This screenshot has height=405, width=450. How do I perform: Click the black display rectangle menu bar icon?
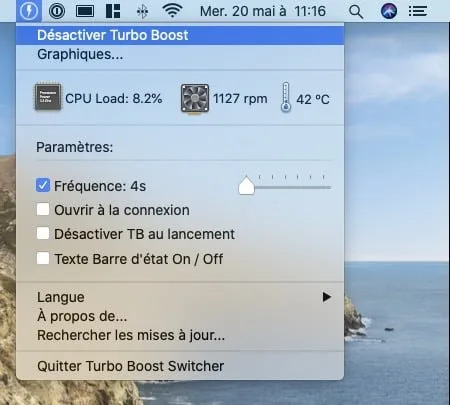[x=85, y=11]
